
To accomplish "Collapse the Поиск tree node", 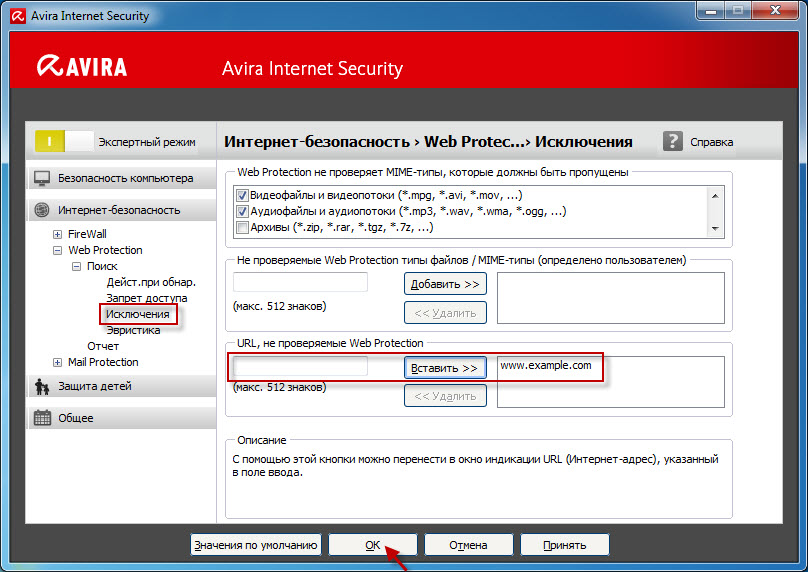I will click(76, 266).
